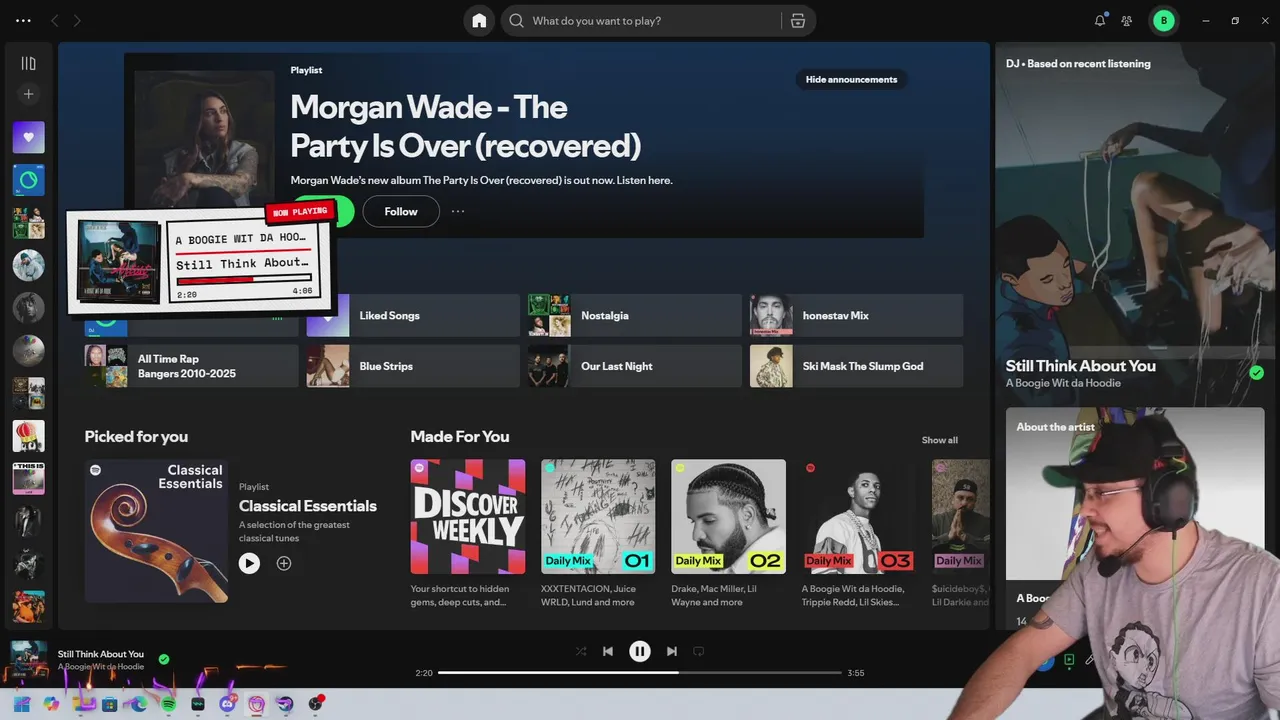The height and width of the screenshot is (720, 1280).
Task: Add Classical Essentials to library
Action: [x=284, y=563]
